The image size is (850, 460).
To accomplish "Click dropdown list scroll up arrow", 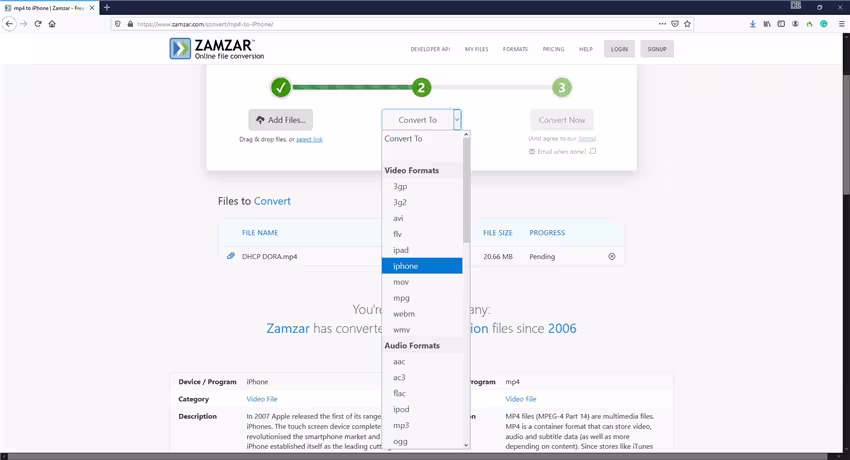I will [x=466, y=134].
